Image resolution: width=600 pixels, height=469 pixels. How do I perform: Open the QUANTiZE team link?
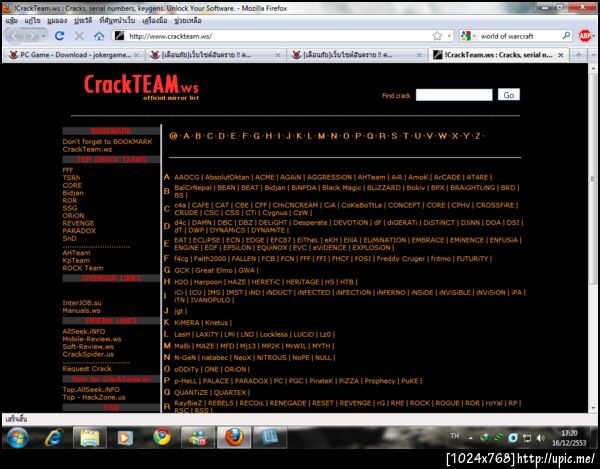tap(191, 393)
